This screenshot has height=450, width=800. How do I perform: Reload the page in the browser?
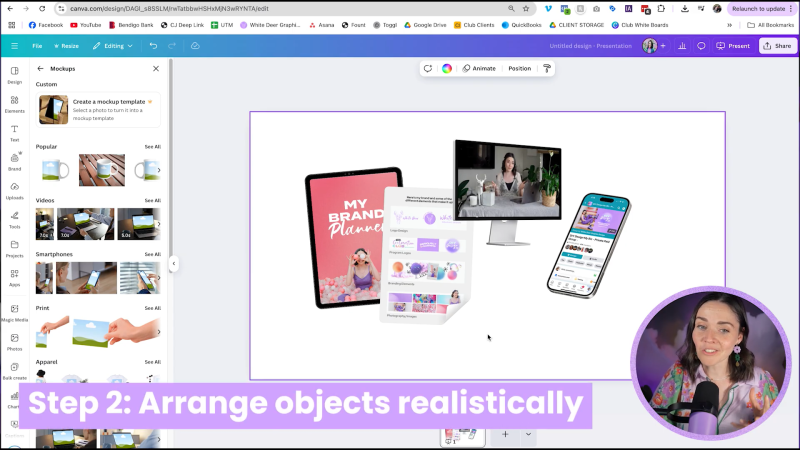pyautogui.click(x=42, y=9)
